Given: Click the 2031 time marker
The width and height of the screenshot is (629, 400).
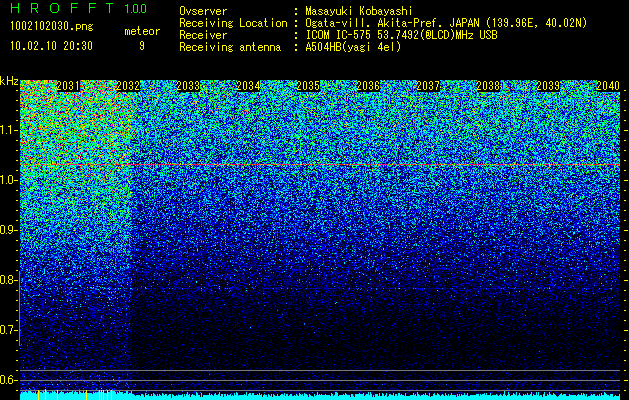Looking at the screenshot, I should click(68, 86).
